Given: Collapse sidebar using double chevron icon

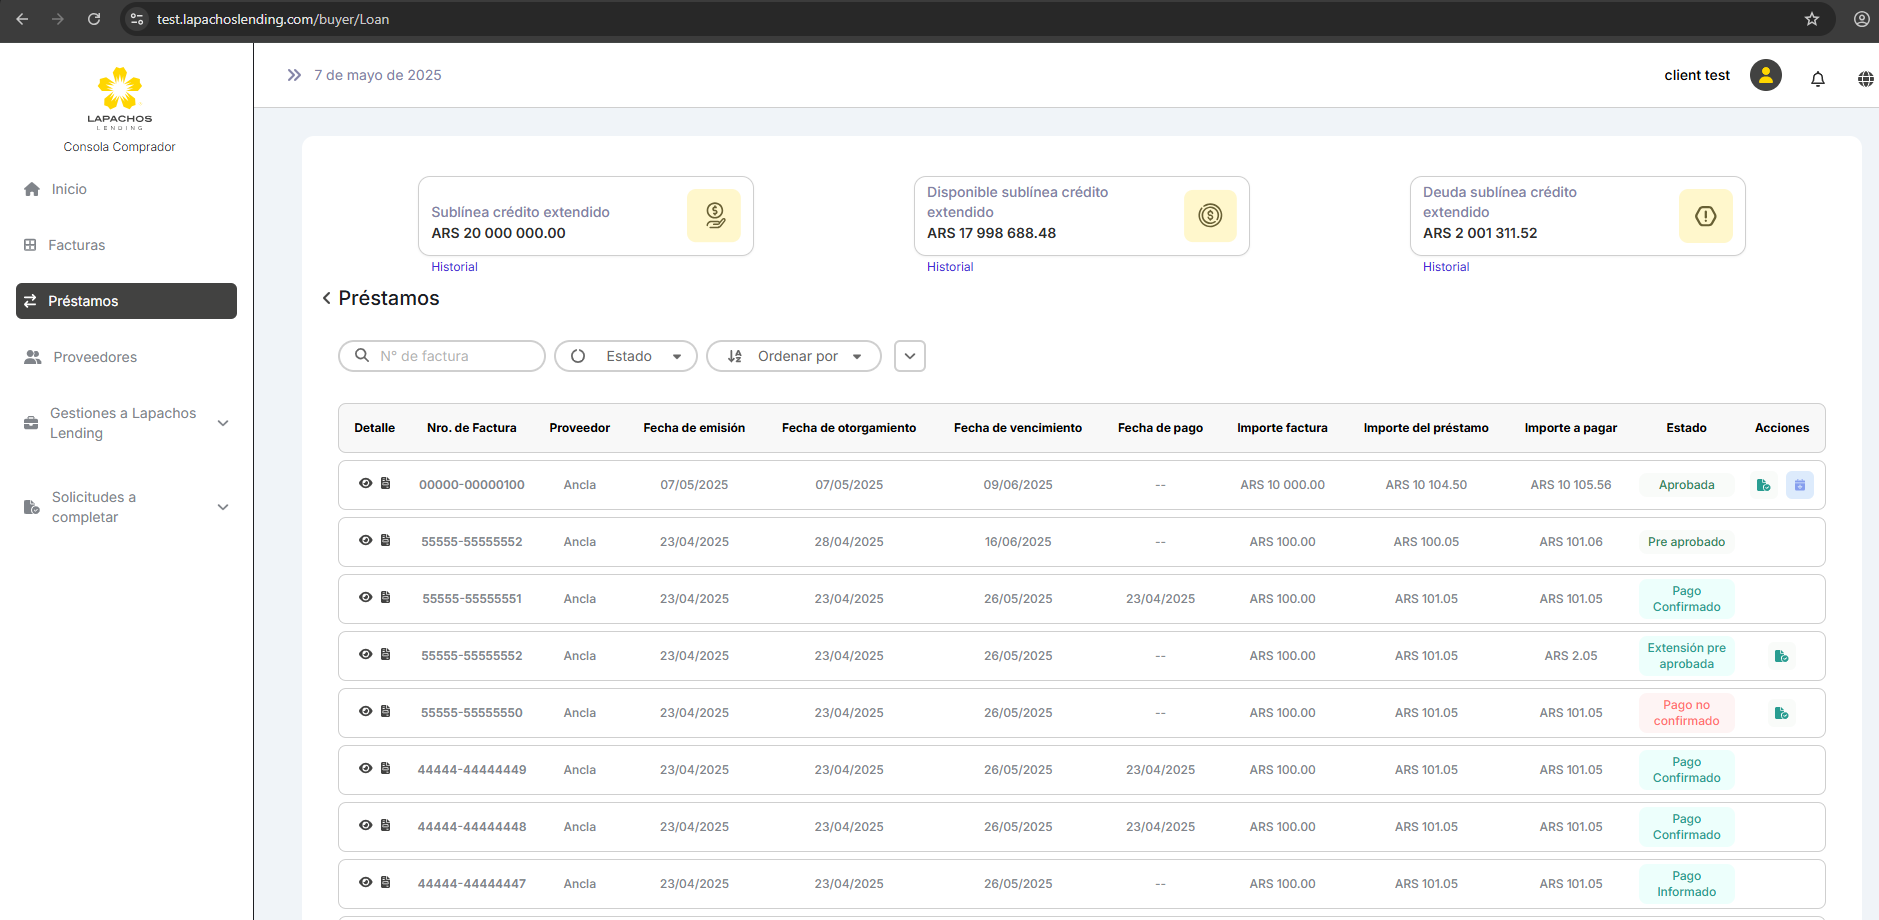Looking at the screenshot, I should coord(294,75).
